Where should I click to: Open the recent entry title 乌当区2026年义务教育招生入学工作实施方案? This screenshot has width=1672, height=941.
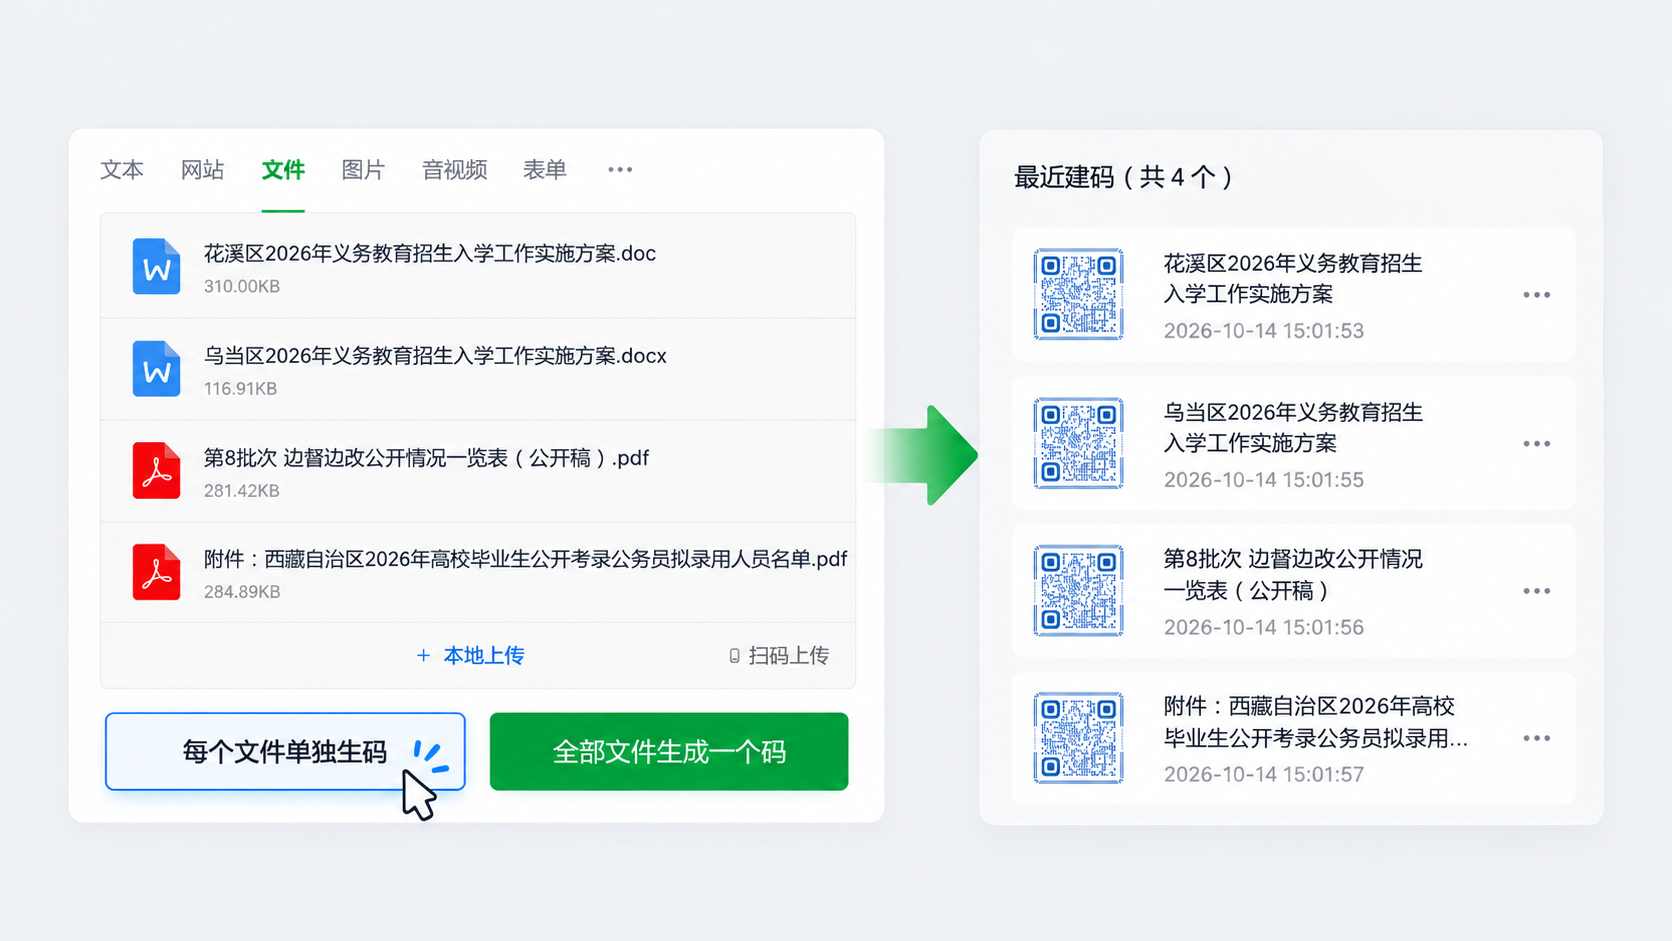(x=1293, y=428)
